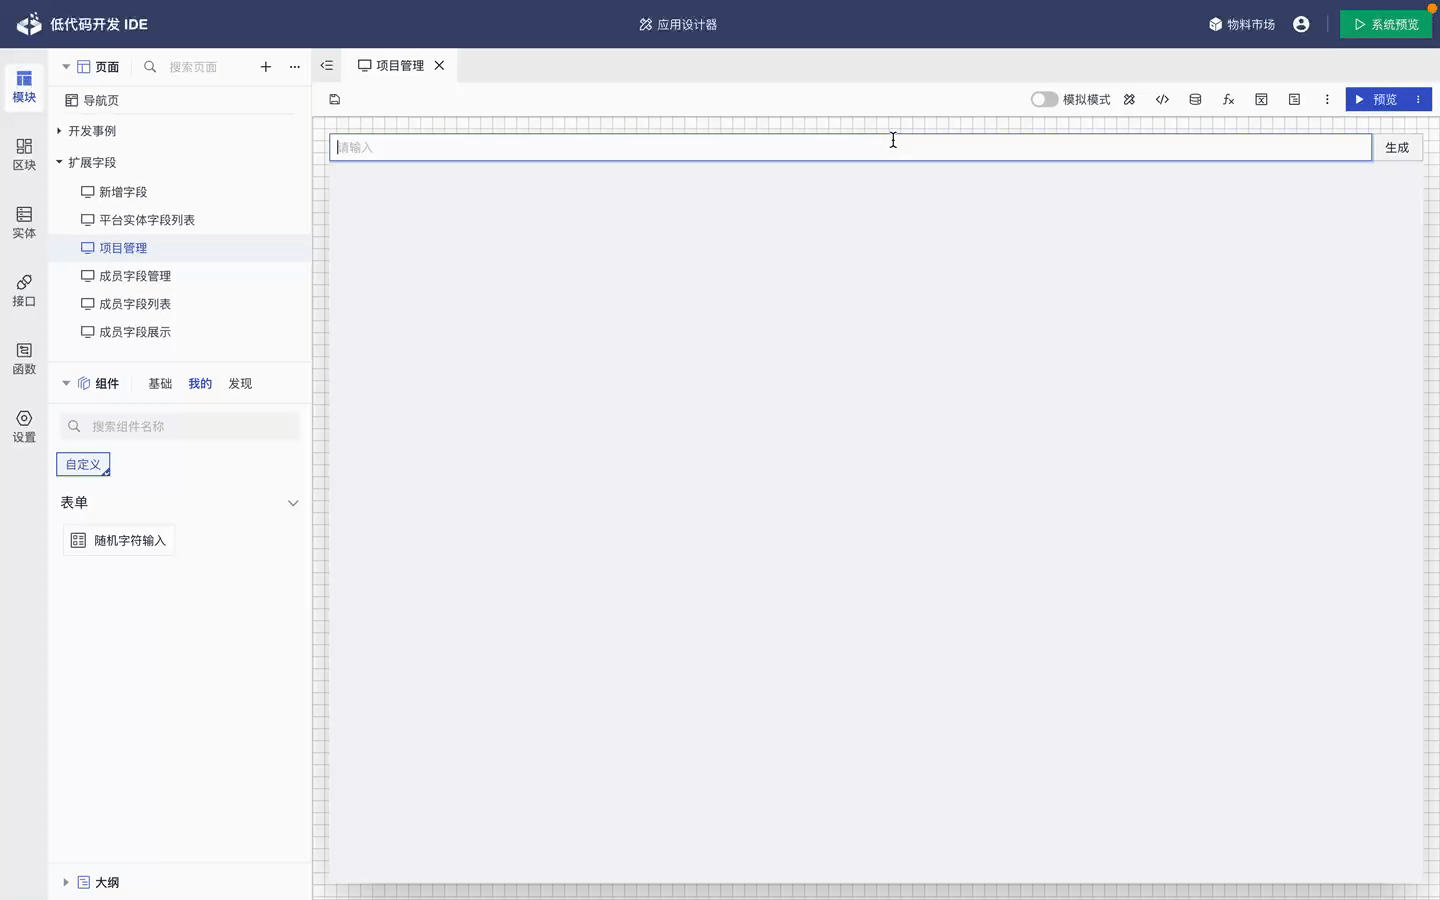Add a new page with plus icon
The height and width of the screenshot is (900, 1440).
click(x=265, y=67)
